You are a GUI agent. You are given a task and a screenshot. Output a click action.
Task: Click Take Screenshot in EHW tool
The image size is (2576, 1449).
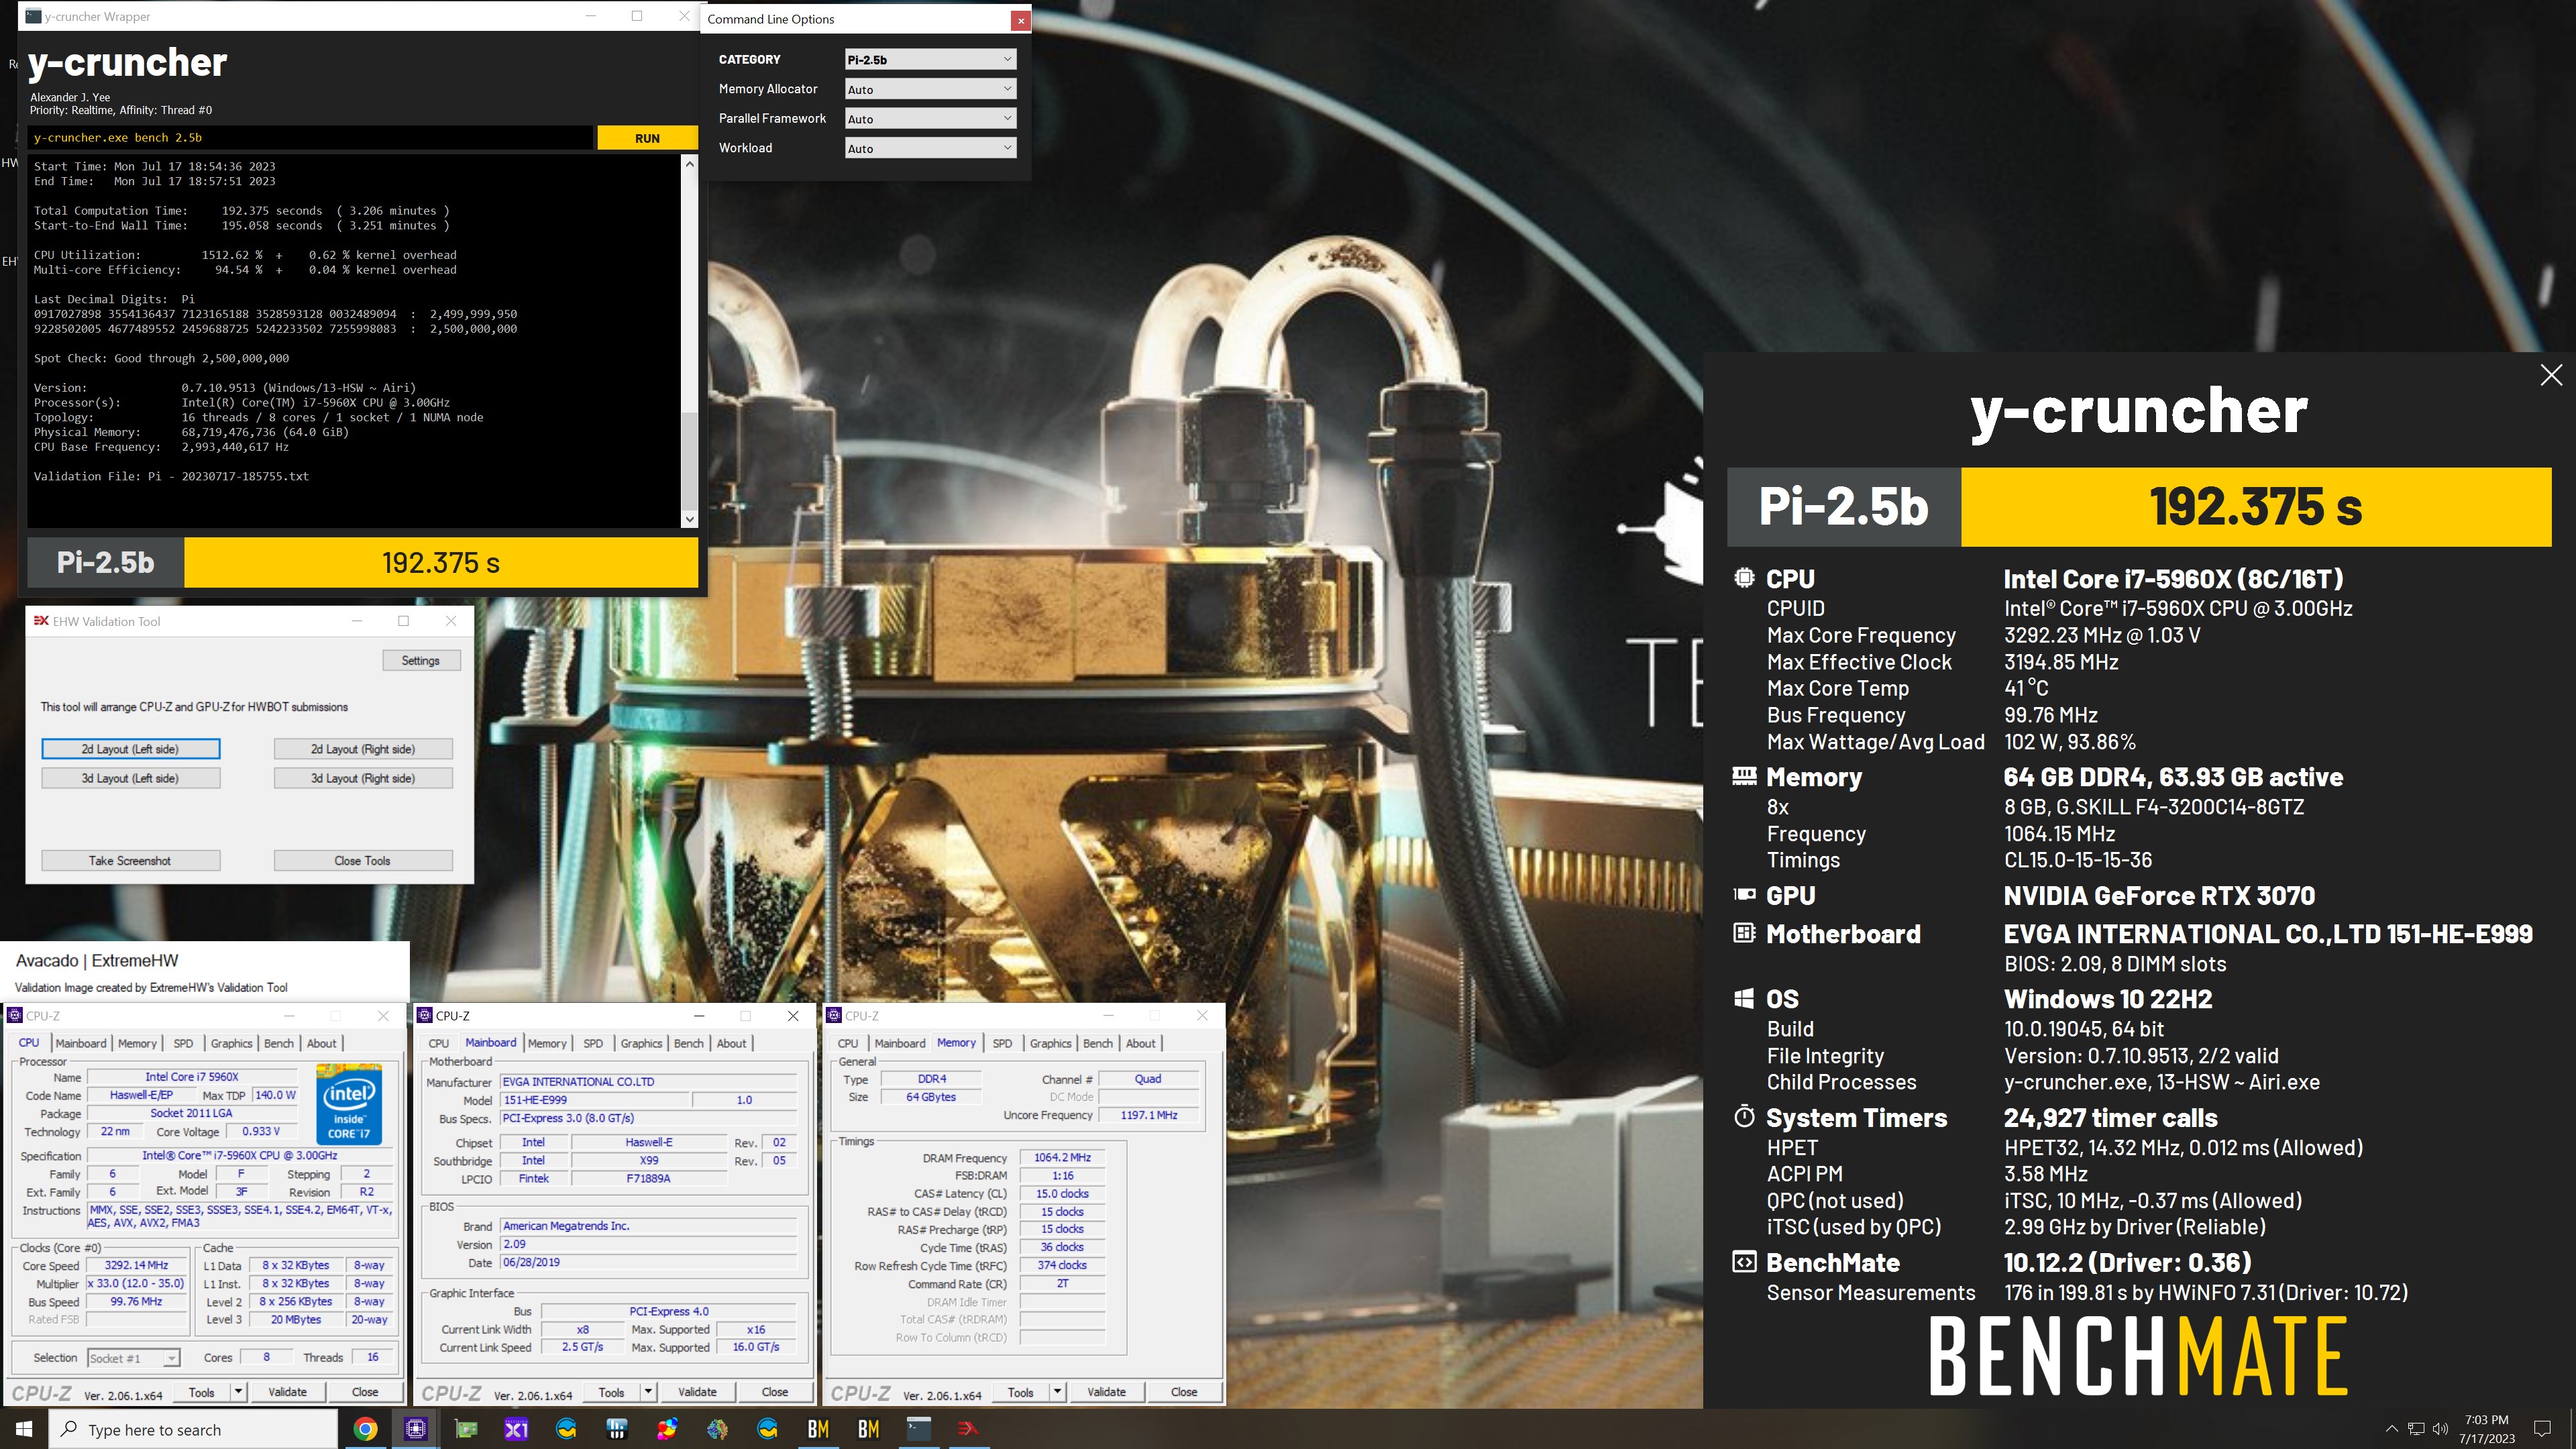pyautogui.click(x=130, y=860)
